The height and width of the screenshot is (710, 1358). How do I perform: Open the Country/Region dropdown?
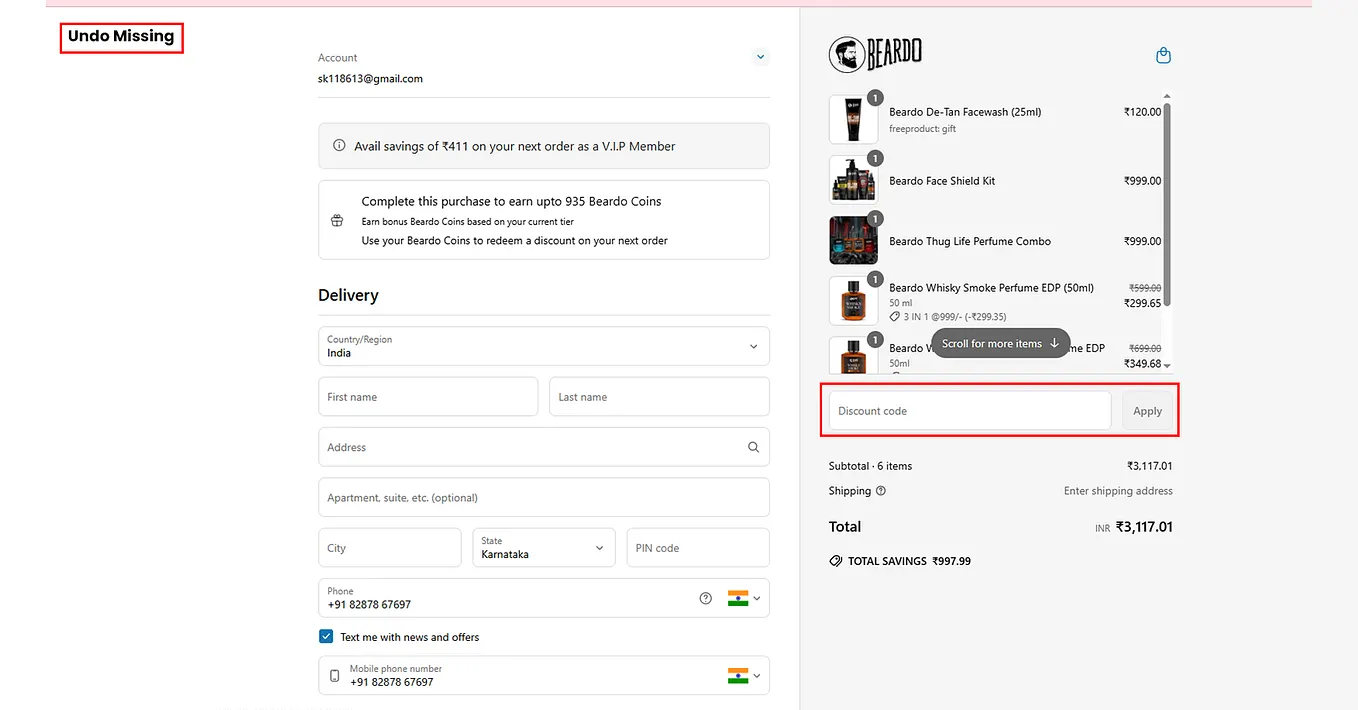(x=544, y=346)
